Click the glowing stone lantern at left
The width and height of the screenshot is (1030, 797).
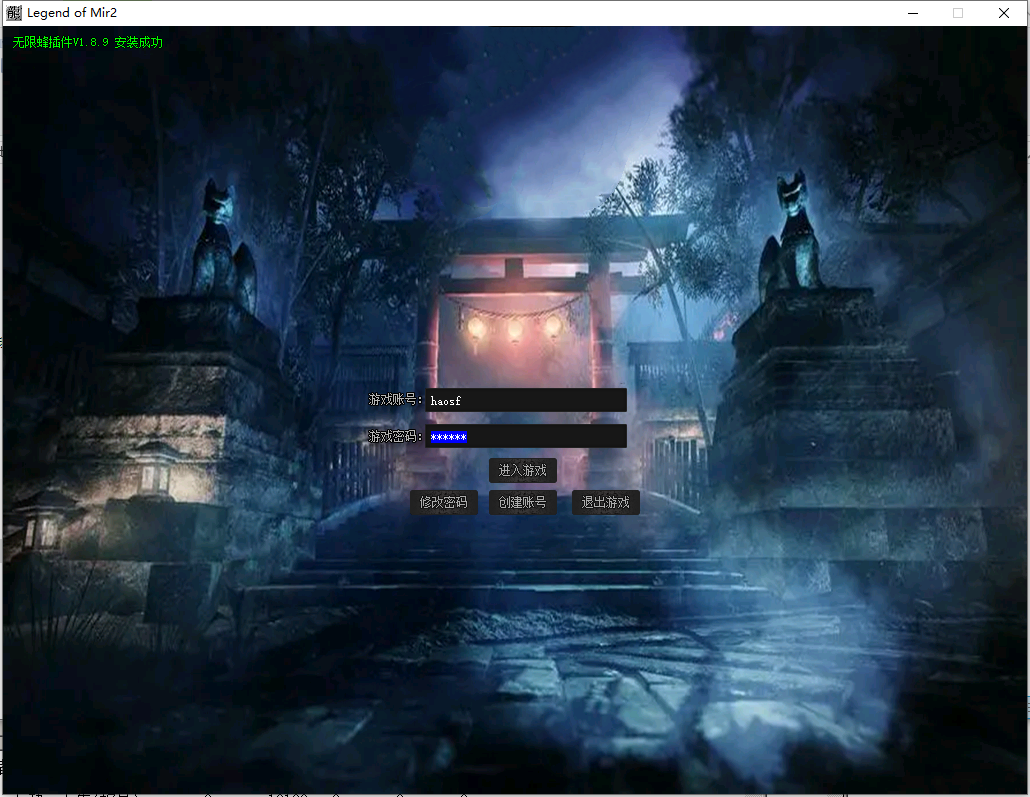pyautogui.click(x=155, y=470)
